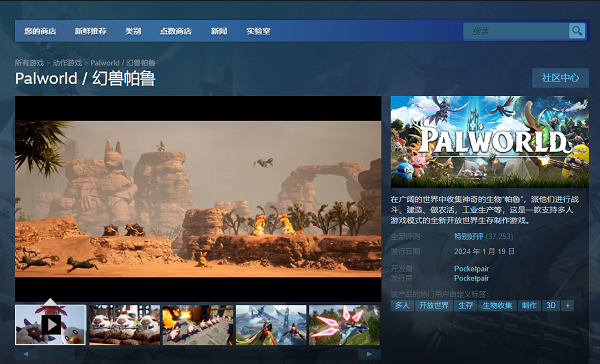The image size is (600, 364).
Task: Play the trailer video thumbnail
Action: pyautogui.click(x=51, y=325)
